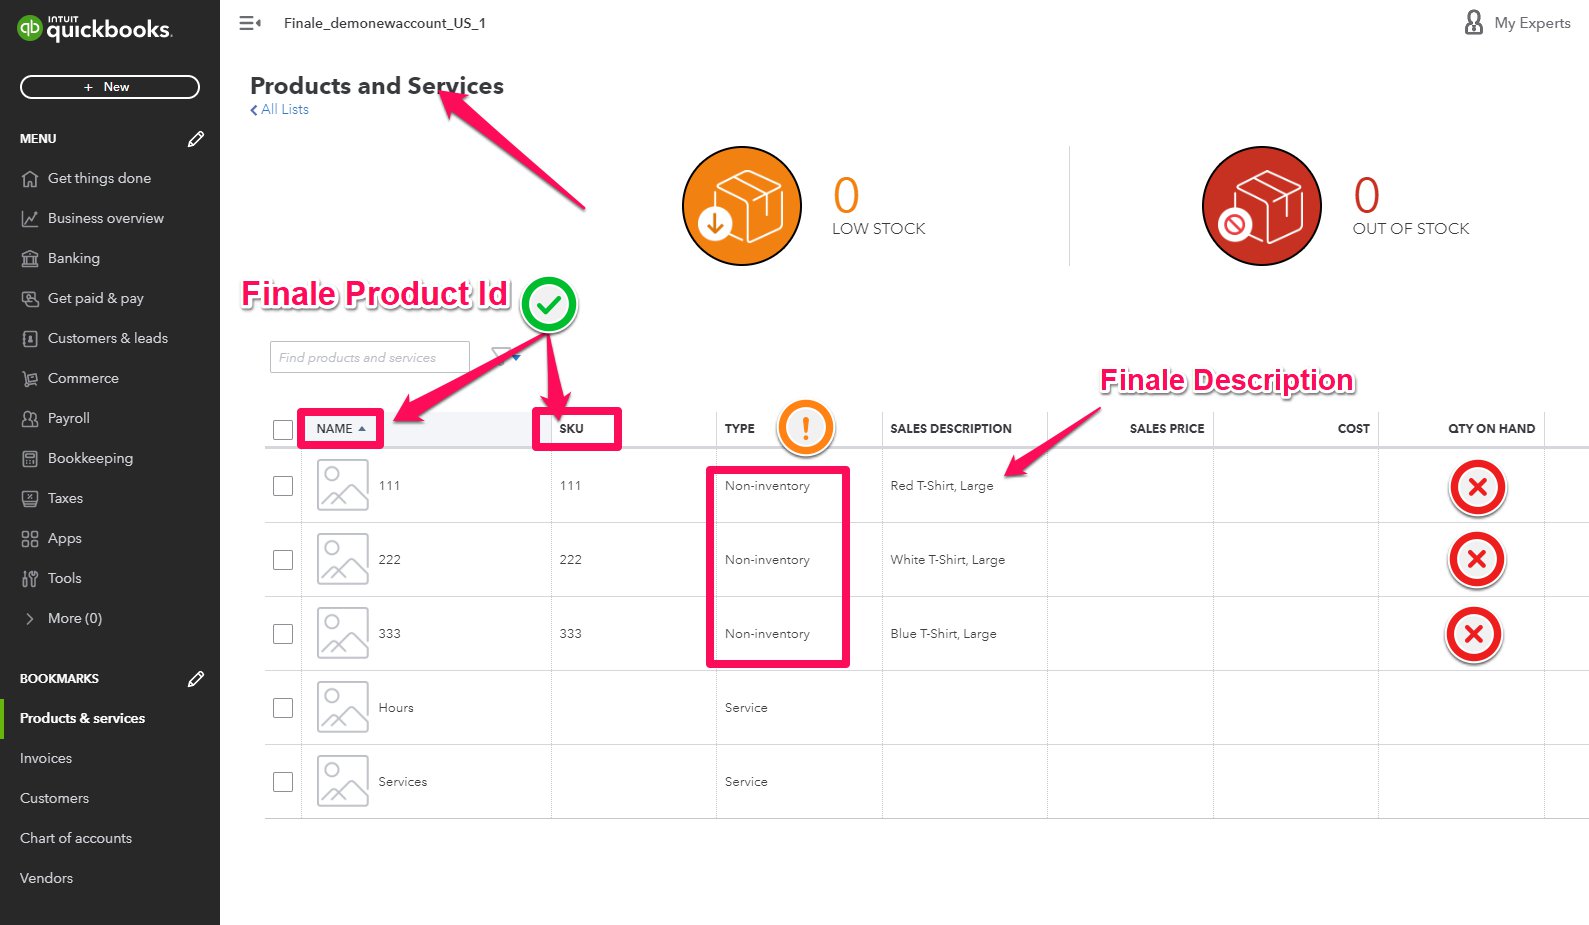1589x925 pixels.
Task: Check the box for item 222
Action: [x=283, y=560]
